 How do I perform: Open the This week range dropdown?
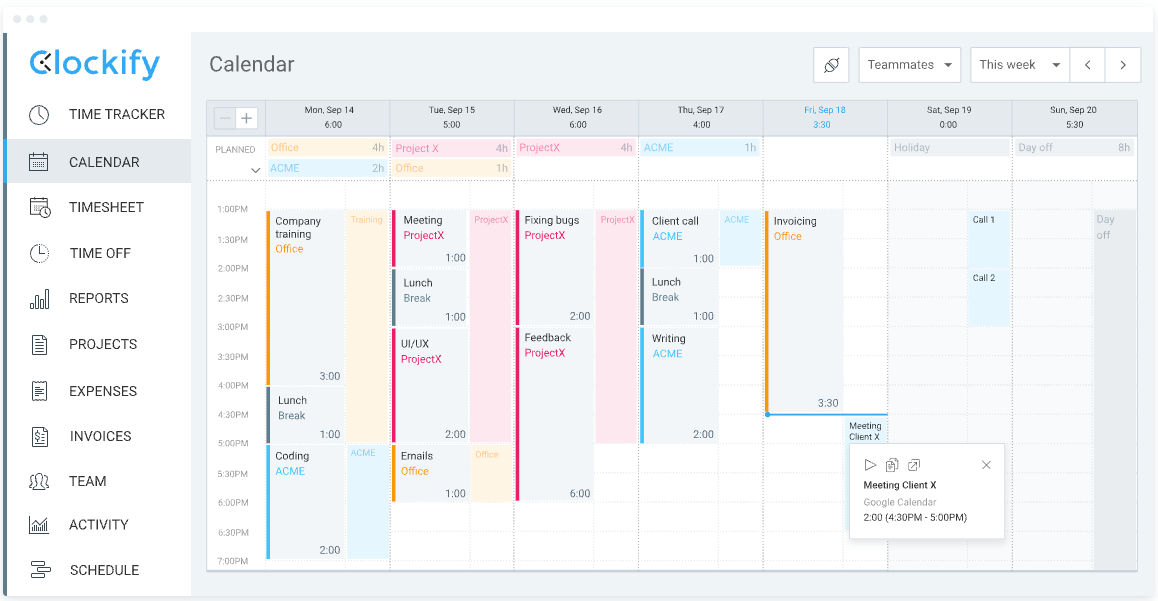coord(1020,65)
